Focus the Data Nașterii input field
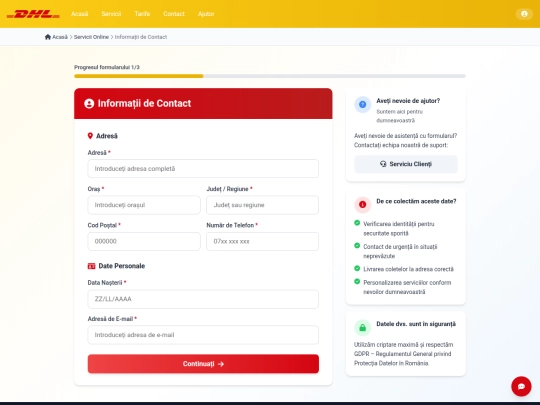Screen dimensions: 540x405 click(x=203, y=299)
